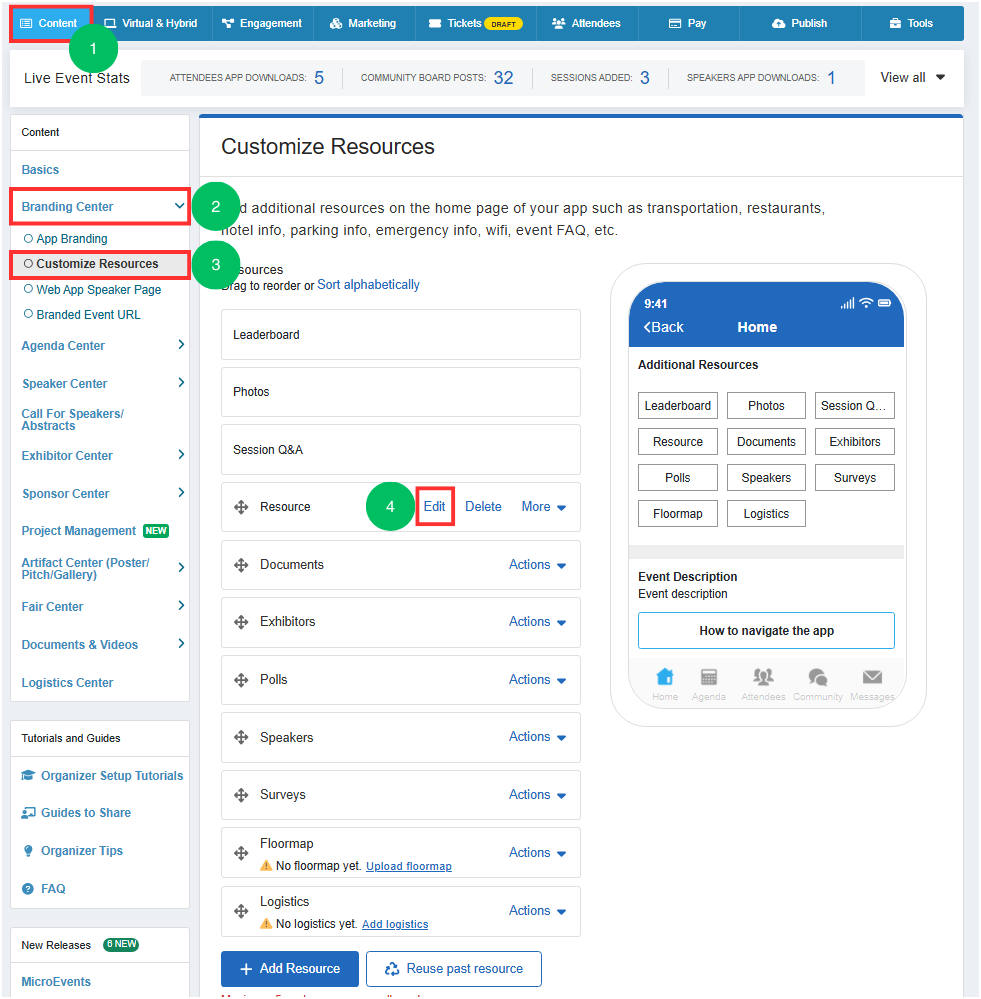The height and width of the screenshot is (999, 981).
Task: Click the move handle icon beside Speakers
Action: coord(241,738)
